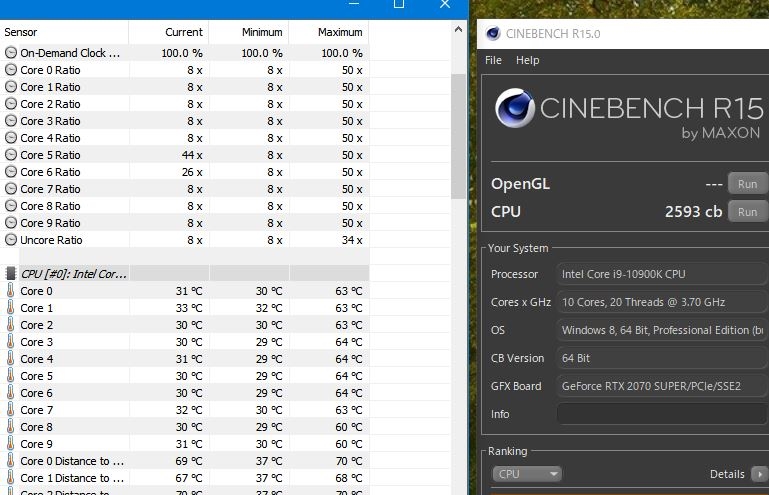The image size is (769, 495).
Task: Click the thermometer icon beside Core 0 temperature
Action: pyautogui.click(x=11, y=291)
